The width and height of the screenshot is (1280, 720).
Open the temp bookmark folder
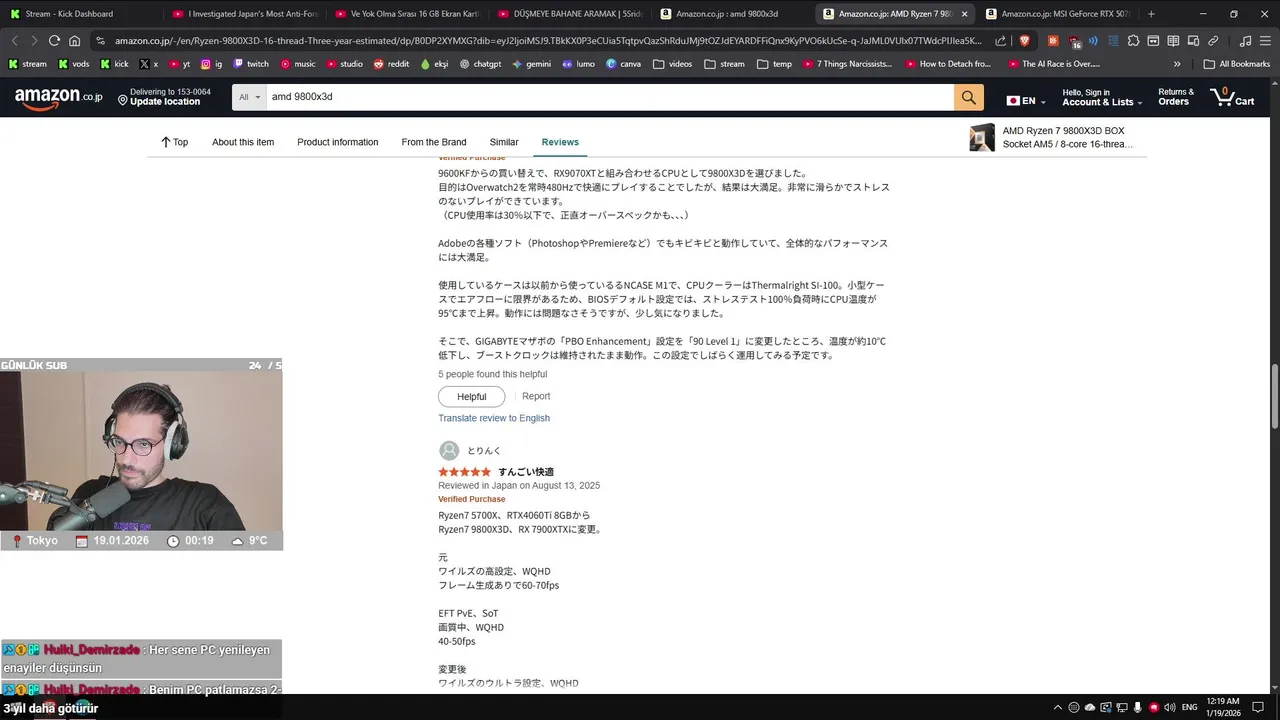click(775, 64)
